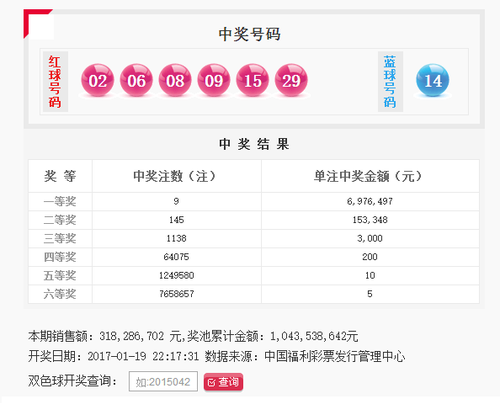Focus the 双色球开奖查询 issue number field
500x403 pixels.
tap(163, 382)
